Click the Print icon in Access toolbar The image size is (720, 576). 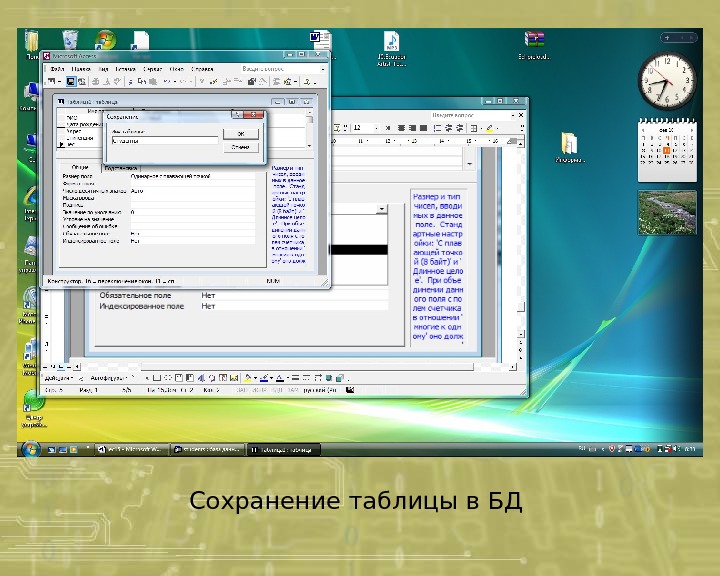[96, 82]
